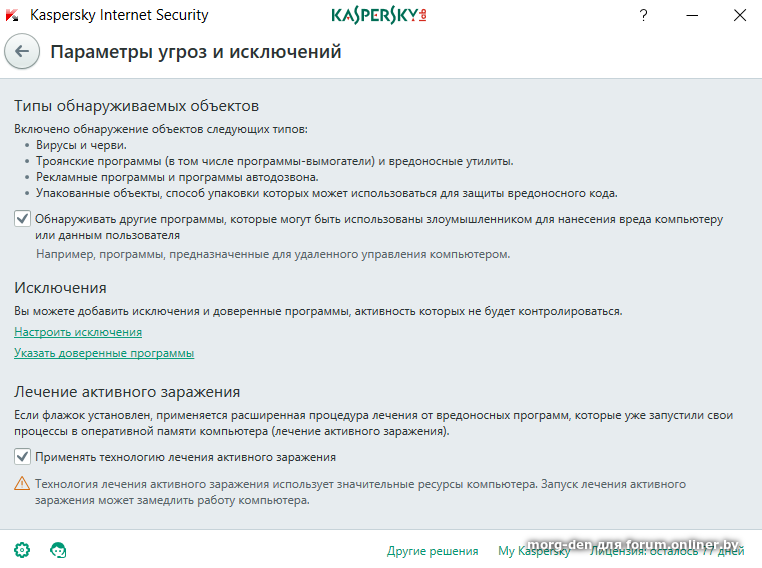The height and width of the screenshot is (568, 762).
Task: Click the 'Упакованные объекты' list item
Action: [327, 193]
